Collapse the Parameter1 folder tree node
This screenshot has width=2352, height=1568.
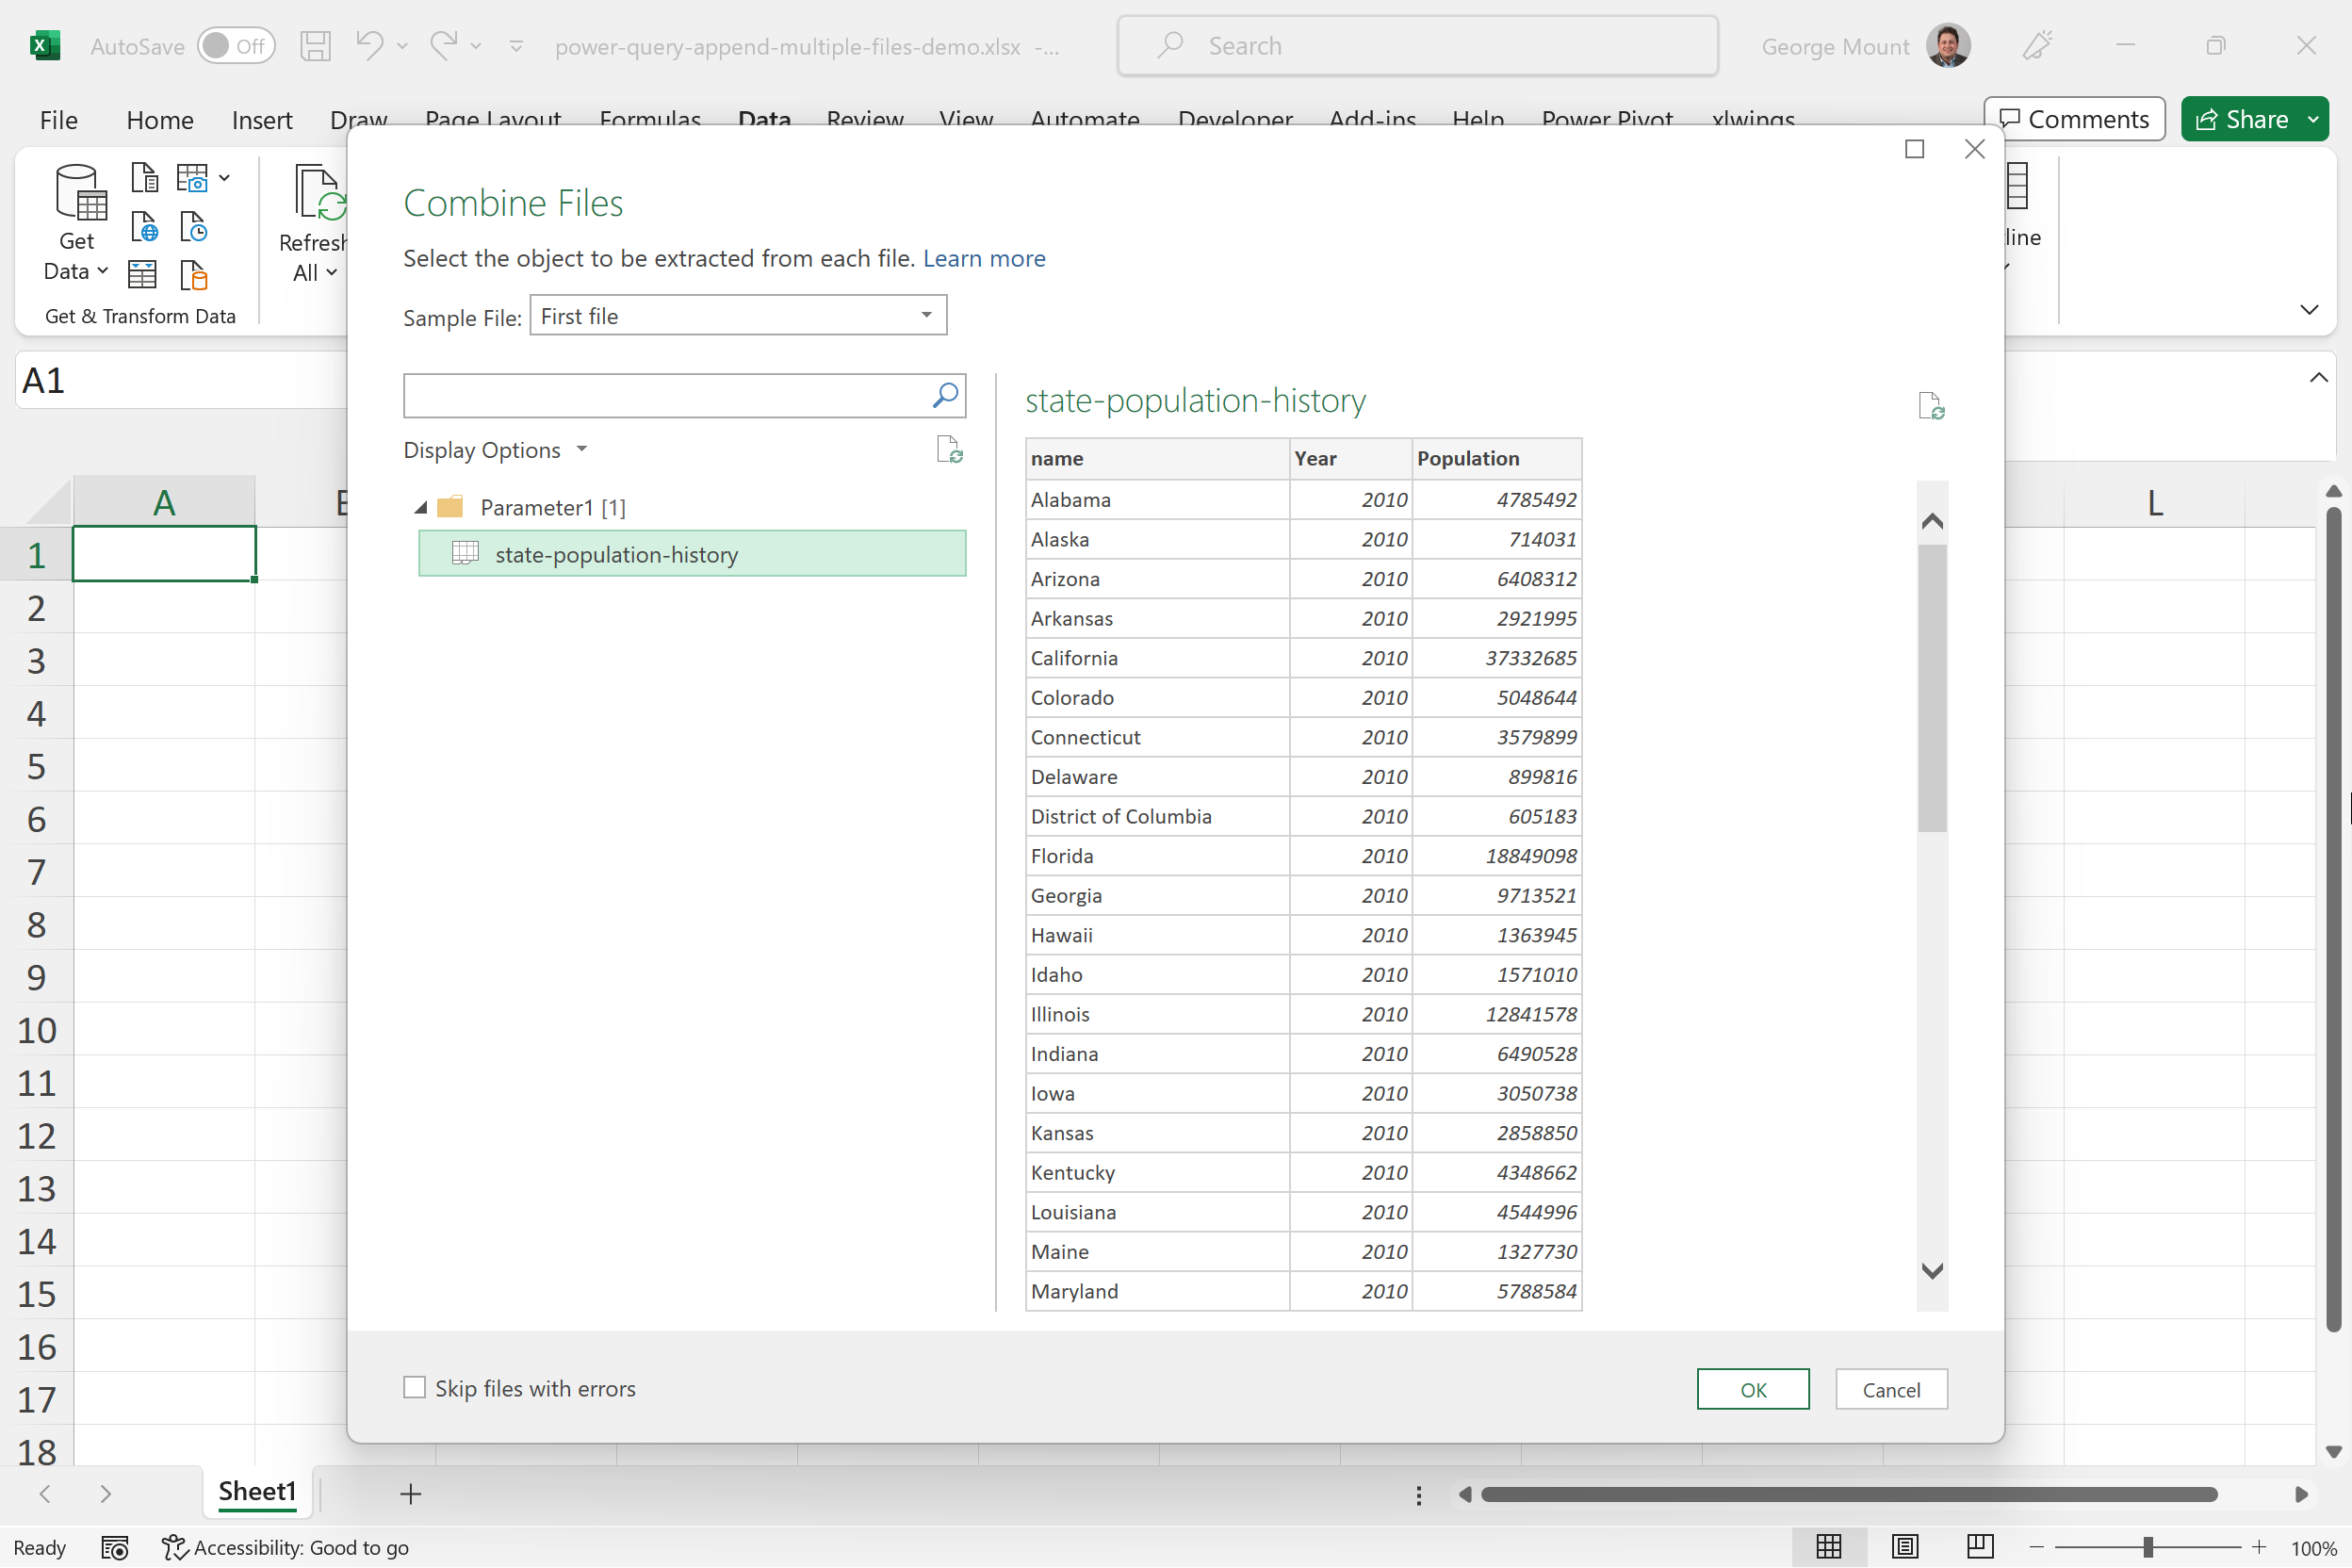[x=421, y=508]
